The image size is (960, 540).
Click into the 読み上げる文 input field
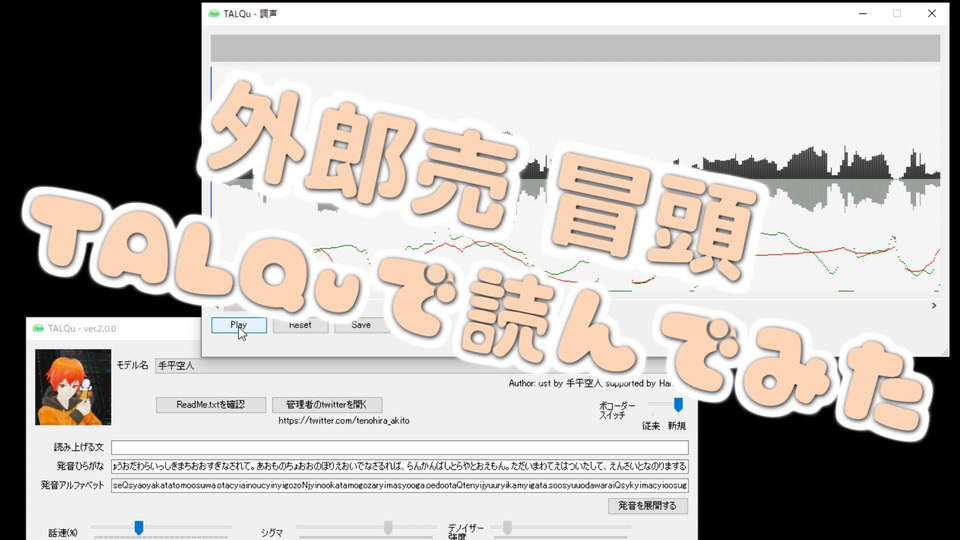(x=399, y=448)
